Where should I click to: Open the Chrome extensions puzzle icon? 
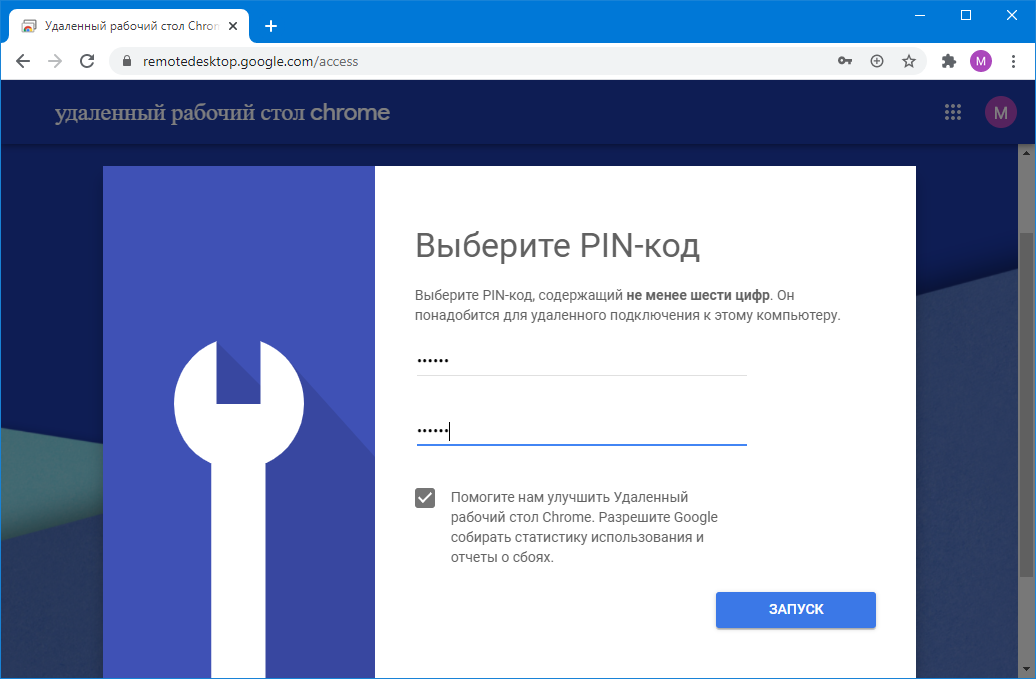pyautogui.click(x=949, y=61)
